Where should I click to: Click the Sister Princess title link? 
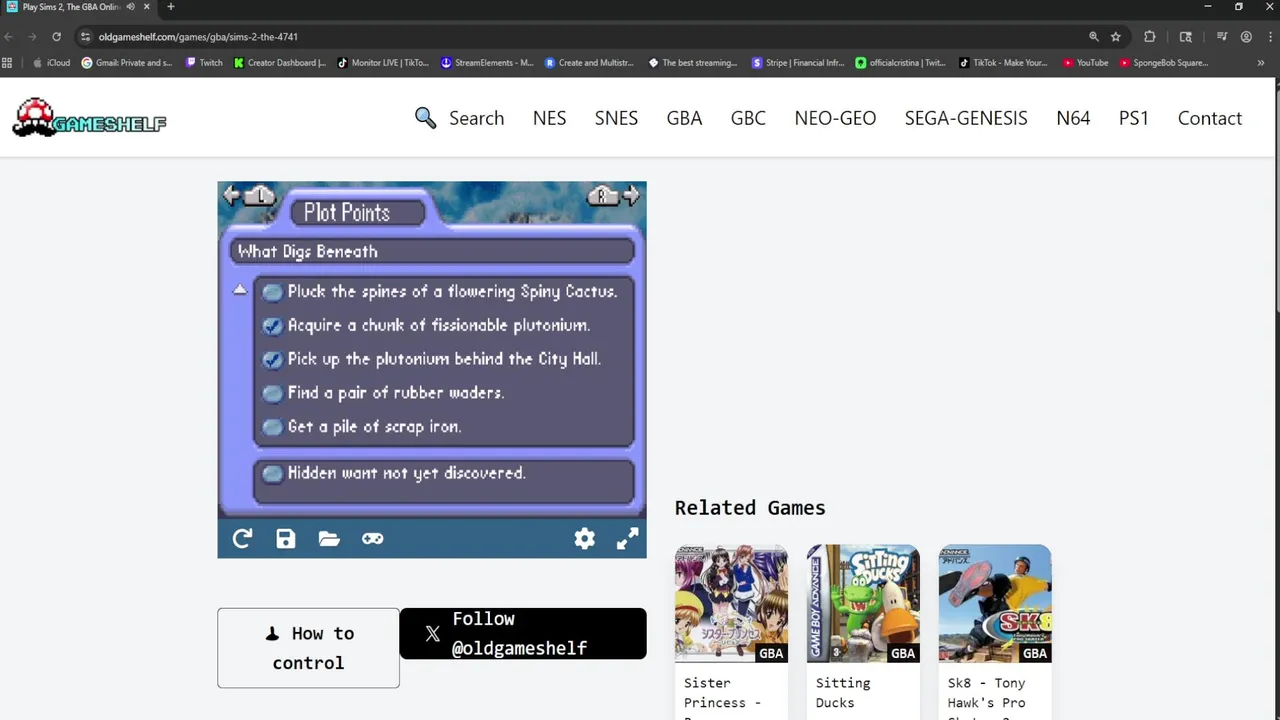click(722, 698)
